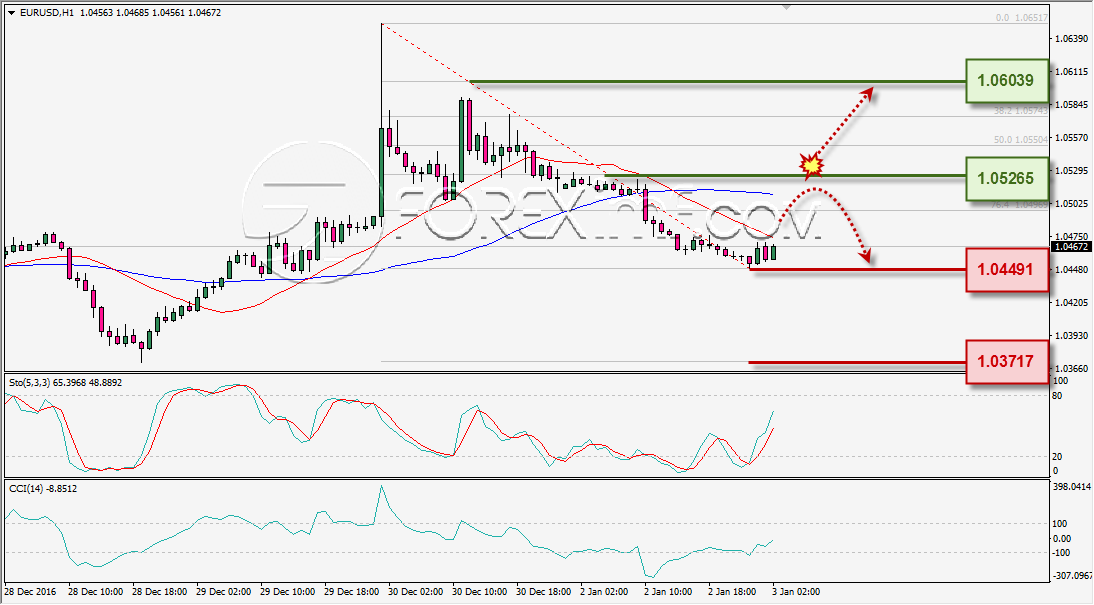Click the Fibonacci 38.2 level label

point(1021,110)
